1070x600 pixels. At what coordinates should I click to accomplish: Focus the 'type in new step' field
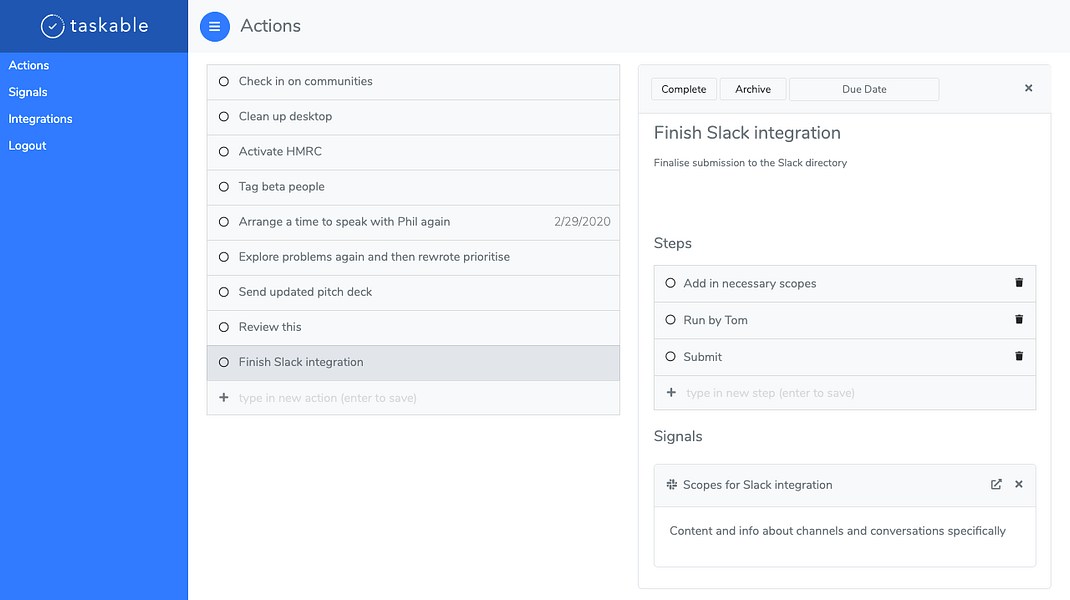point(770,393)
